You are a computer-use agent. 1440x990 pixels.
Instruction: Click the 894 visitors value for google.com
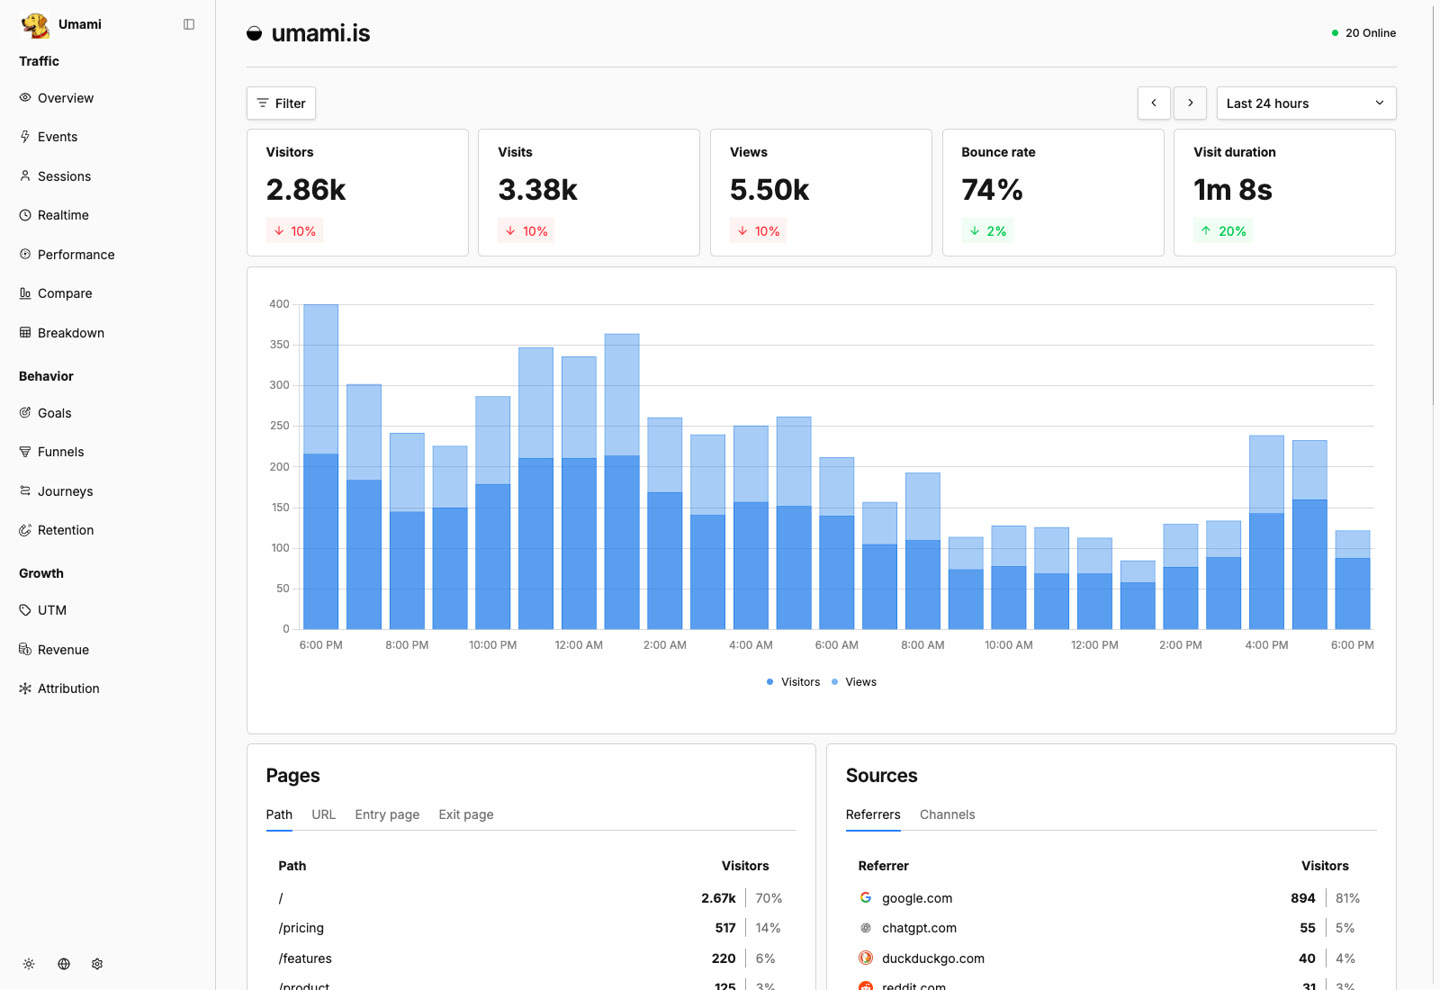pyautogui.click(x=1303, y=898)
